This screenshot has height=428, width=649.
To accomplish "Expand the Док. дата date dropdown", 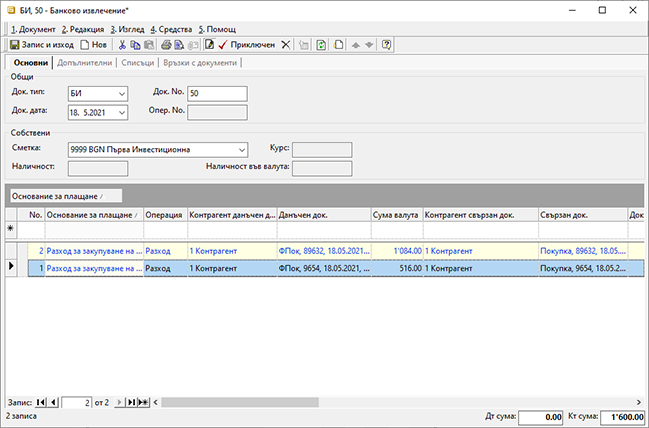I will click(122, 113).
